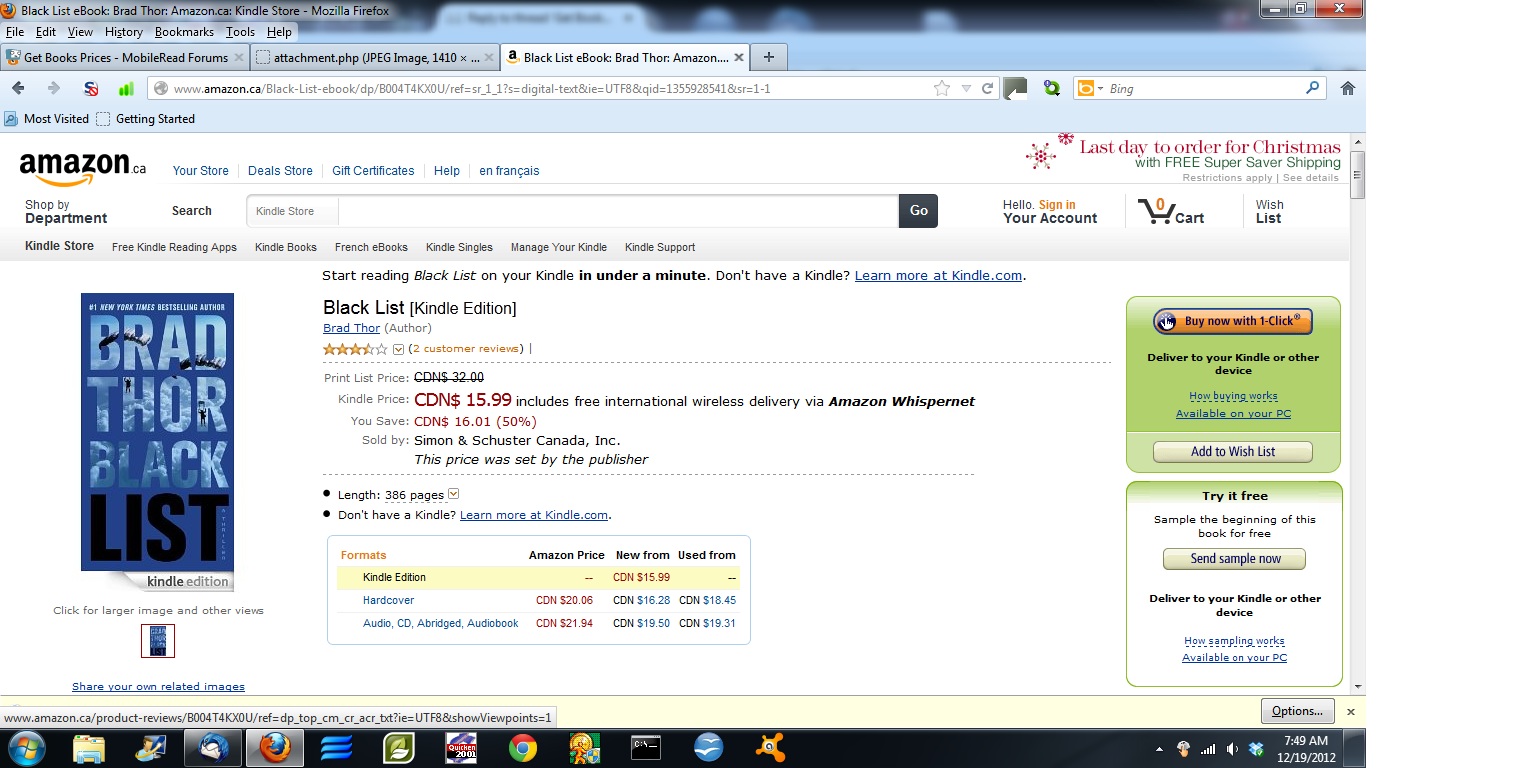Open the Bookmarks menu

coord(184,32)
